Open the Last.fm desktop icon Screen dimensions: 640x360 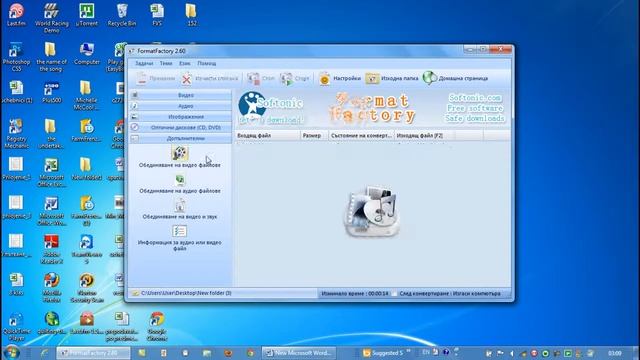click(16, 15)
